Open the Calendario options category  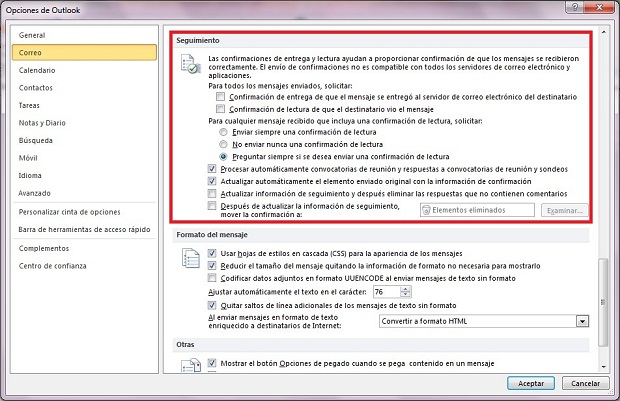(x=84, y=70)
